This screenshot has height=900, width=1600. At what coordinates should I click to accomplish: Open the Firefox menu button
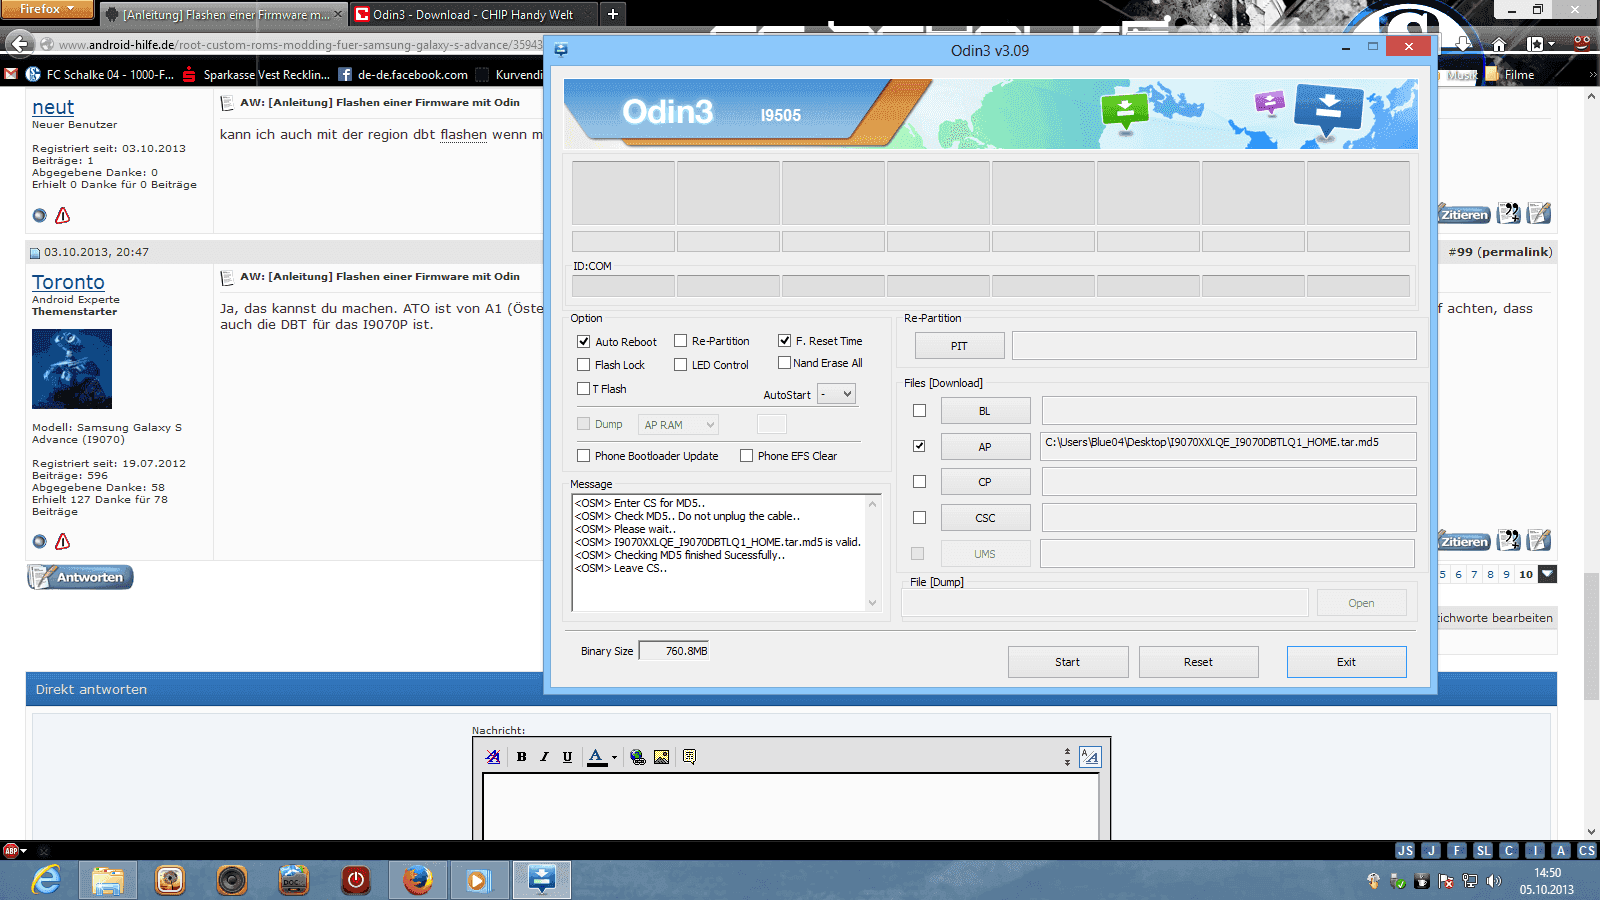(x=47, y=9)
